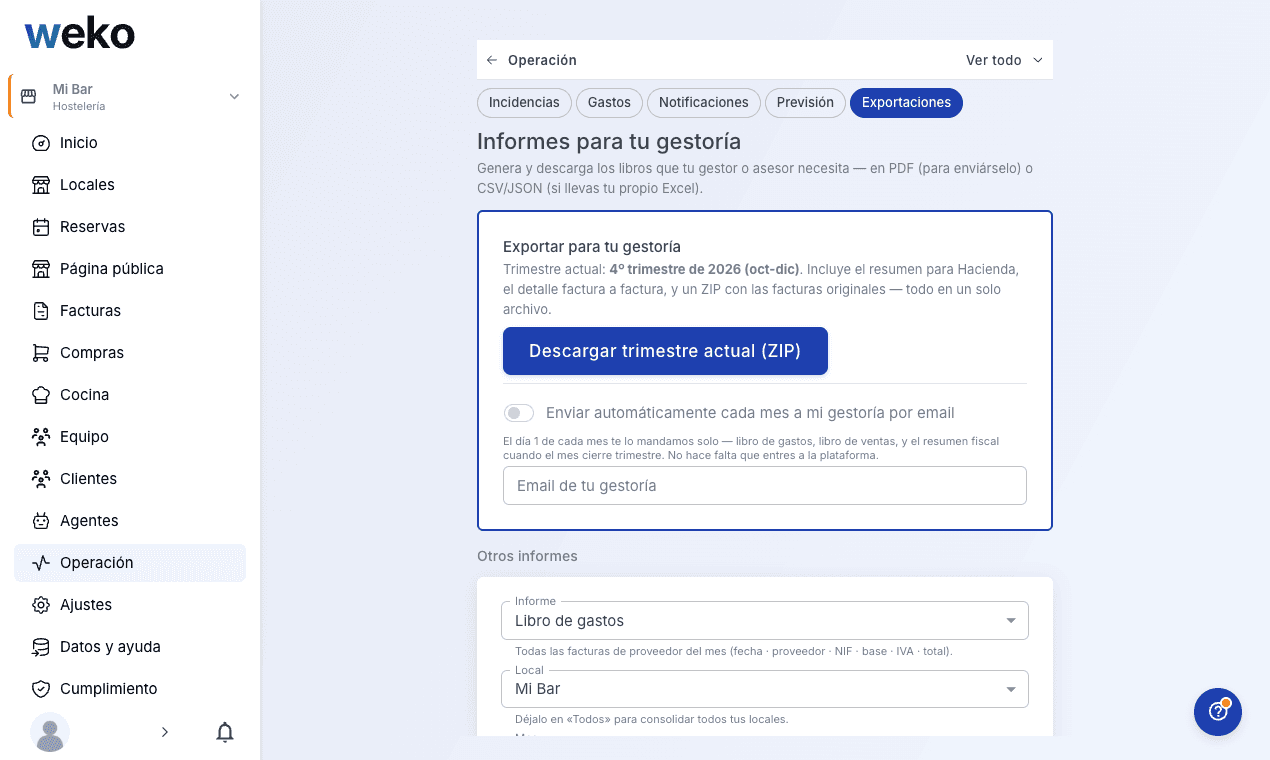The image size is (1270, 760).
Task: Click the Cocina chef hat icon
Action: click(41, 395)
